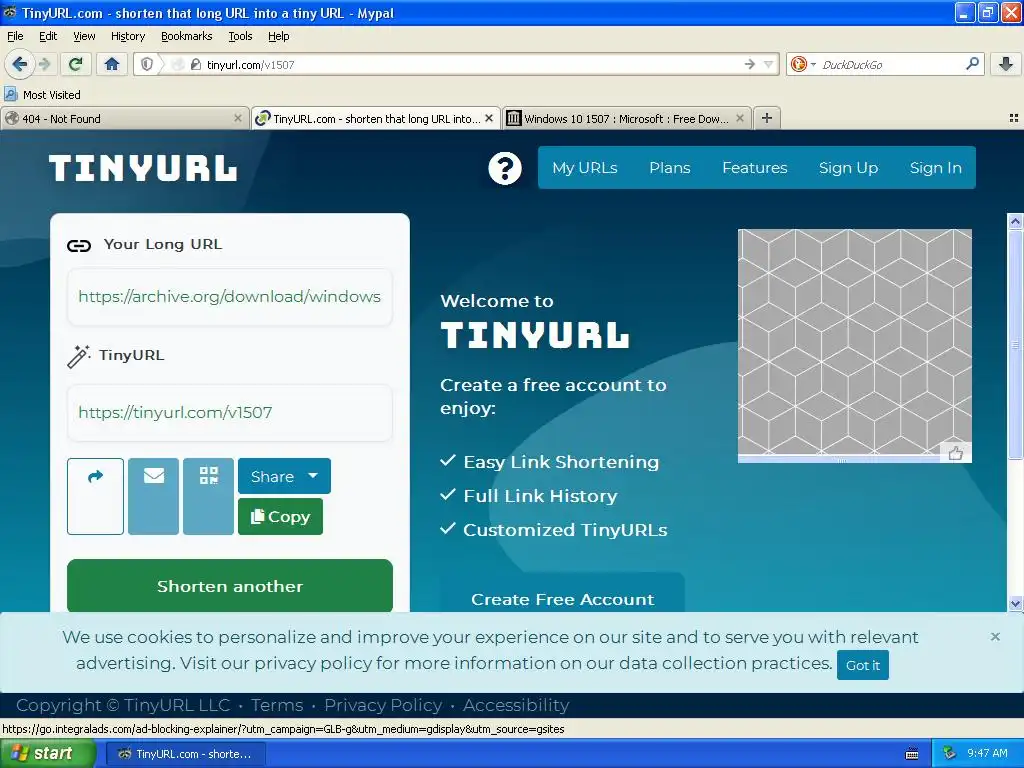1024x768 pixels.
Task: Go forward with the browser forward arrow
Action: click(x=44, y=64)
